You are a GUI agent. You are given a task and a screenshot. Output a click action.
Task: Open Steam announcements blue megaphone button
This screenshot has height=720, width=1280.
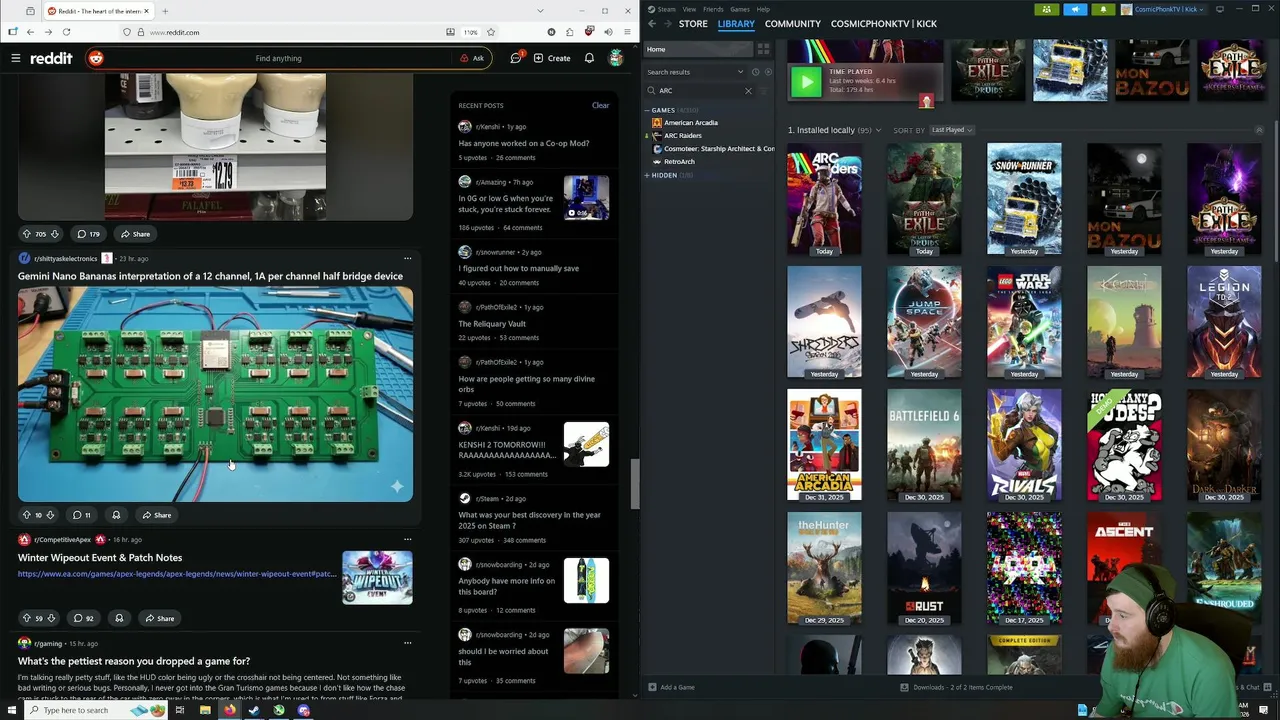1075,9
